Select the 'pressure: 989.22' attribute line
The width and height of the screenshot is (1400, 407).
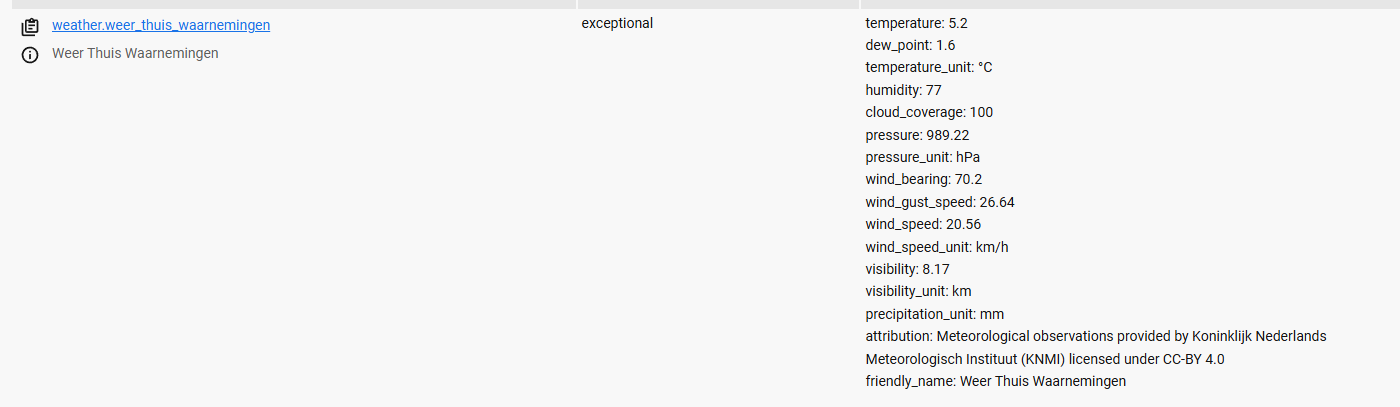917,135
